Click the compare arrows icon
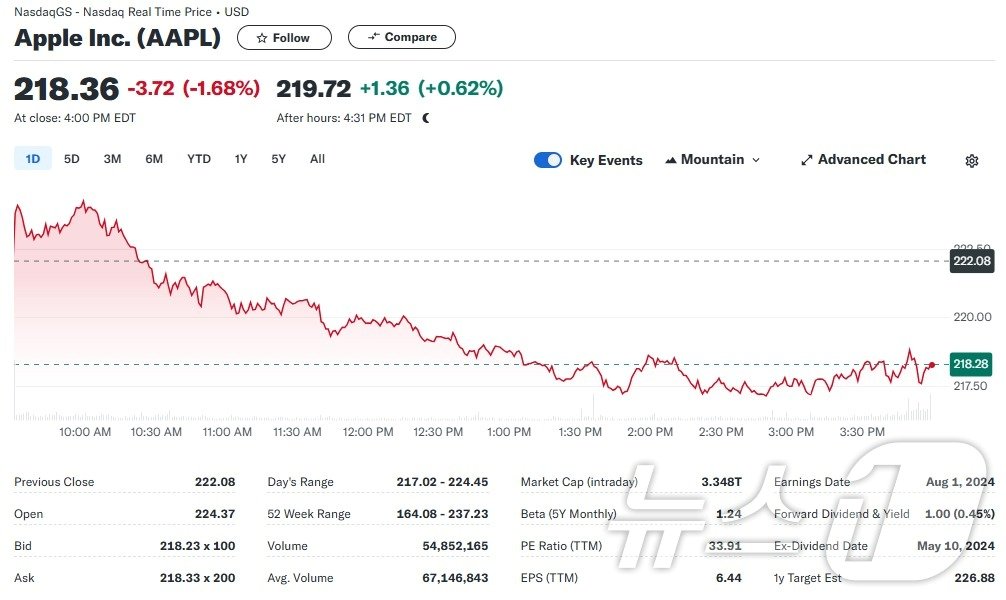This screenshot has width=1006, height=600. coord(374,37)
